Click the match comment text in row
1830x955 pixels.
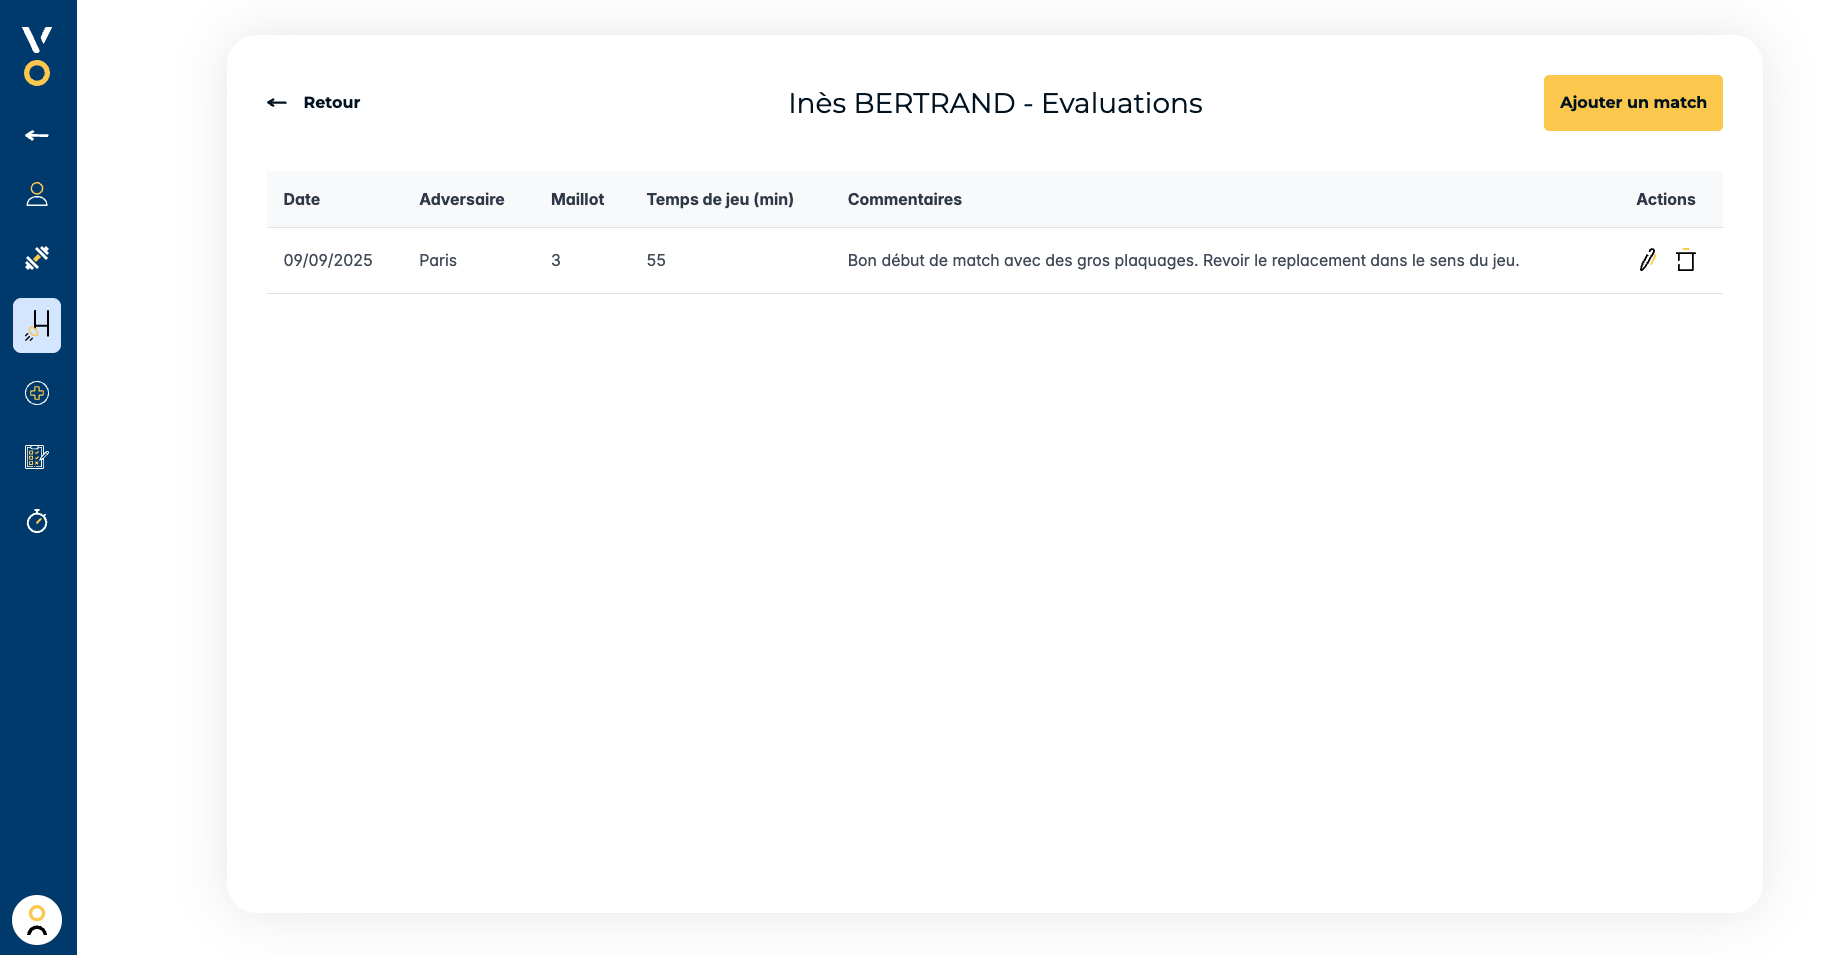(x=1182, y=260)
